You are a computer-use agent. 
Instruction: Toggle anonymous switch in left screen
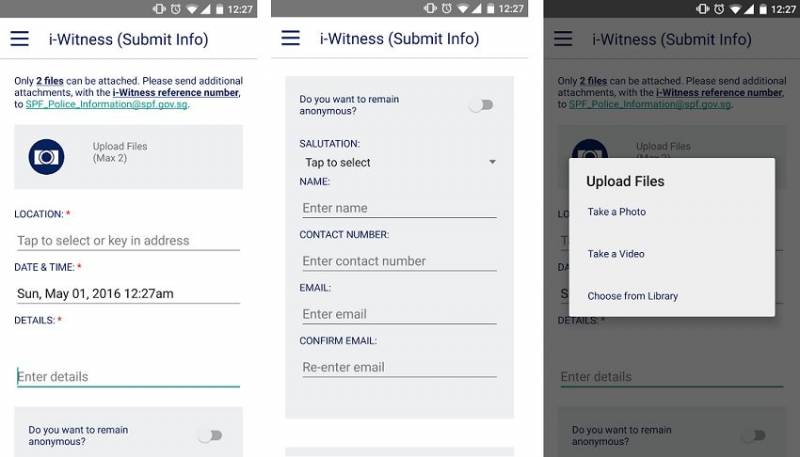209,435
